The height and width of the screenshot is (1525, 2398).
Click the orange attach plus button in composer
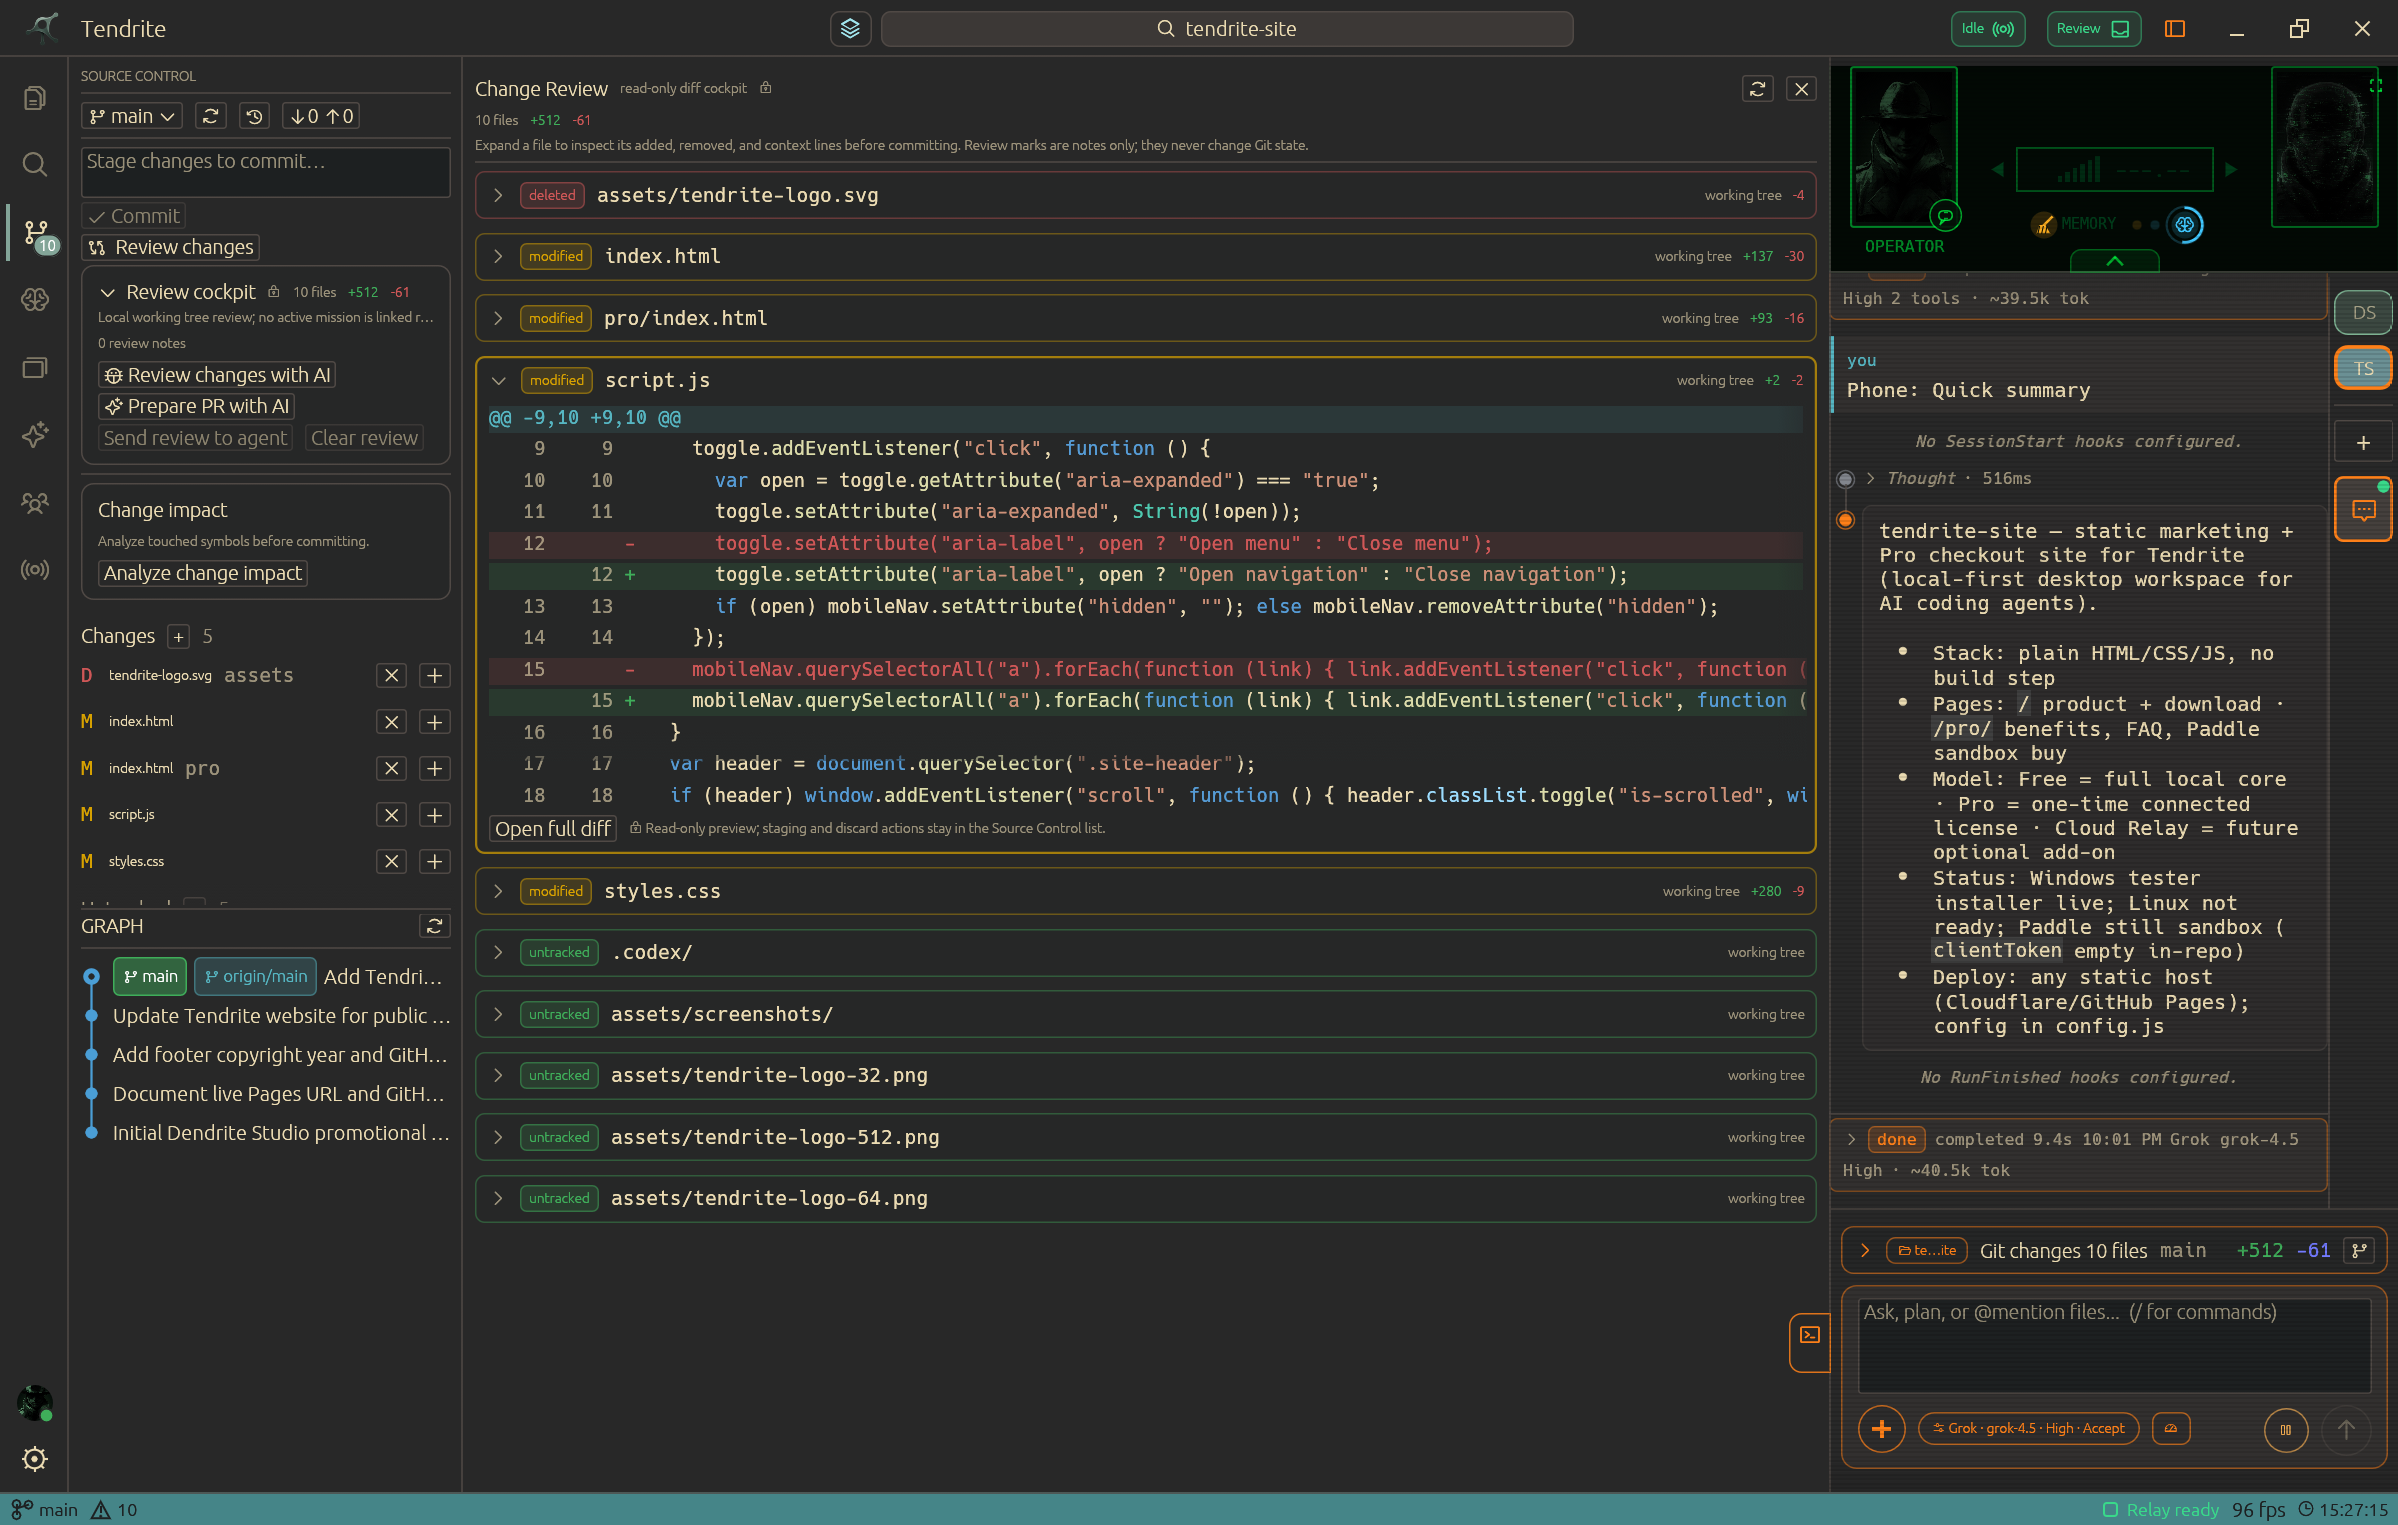click(x=1881, y=1429)
